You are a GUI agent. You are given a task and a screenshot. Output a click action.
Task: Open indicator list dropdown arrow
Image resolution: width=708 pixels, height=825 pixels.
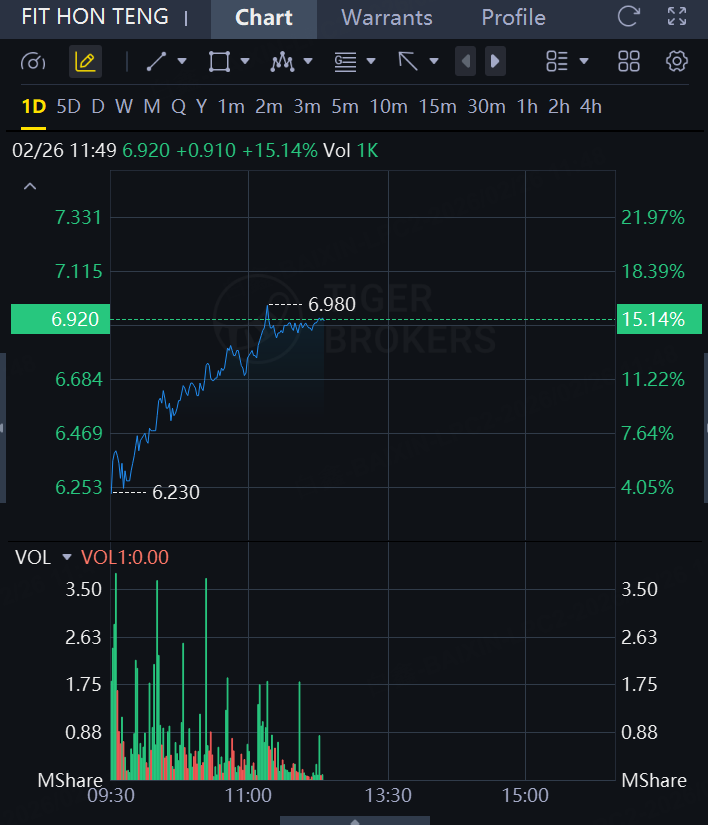[x=583, y=62]
